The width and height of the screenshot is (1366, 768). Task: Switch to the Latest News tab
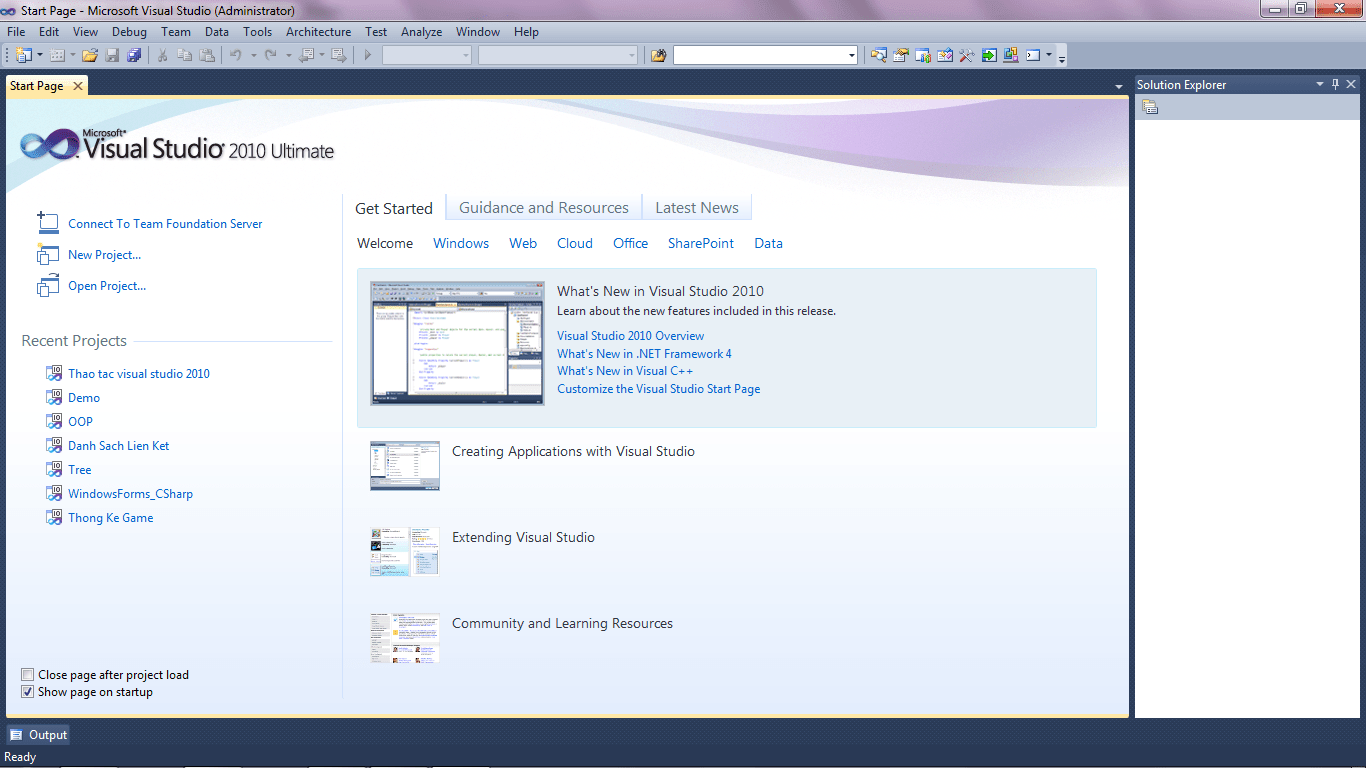pos(696,207)
